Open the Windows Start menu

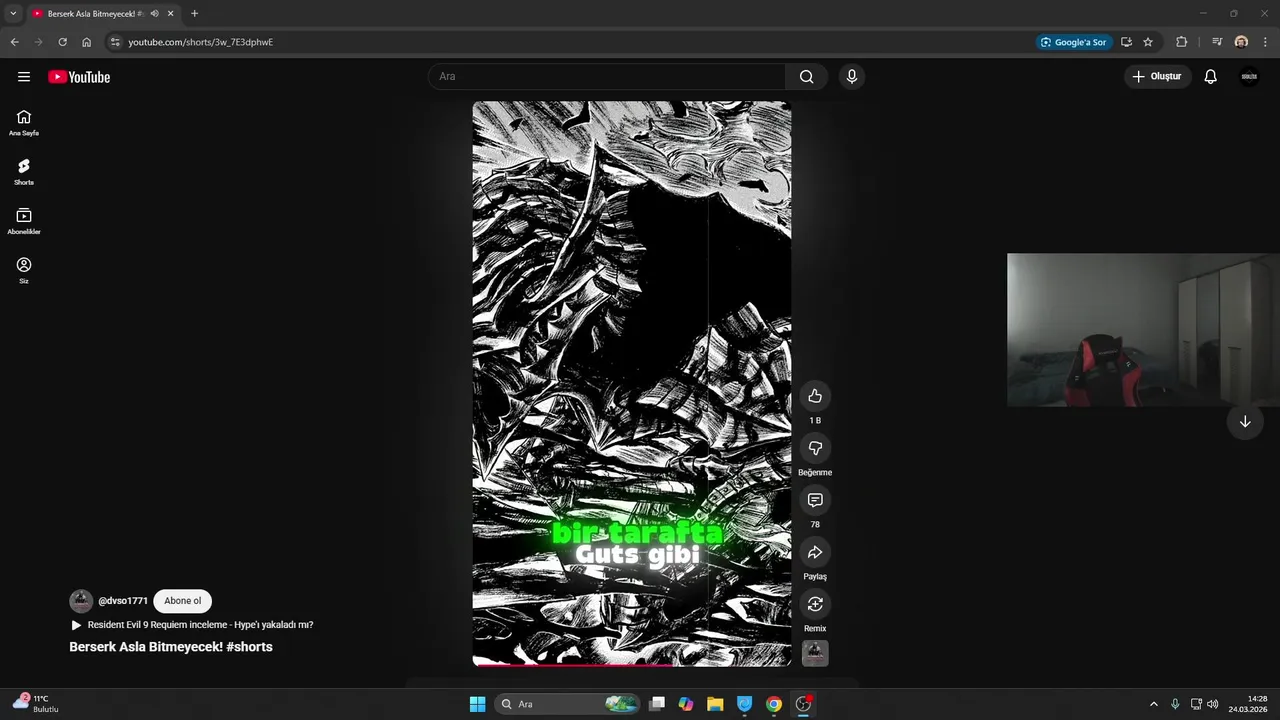coord(477,704)
